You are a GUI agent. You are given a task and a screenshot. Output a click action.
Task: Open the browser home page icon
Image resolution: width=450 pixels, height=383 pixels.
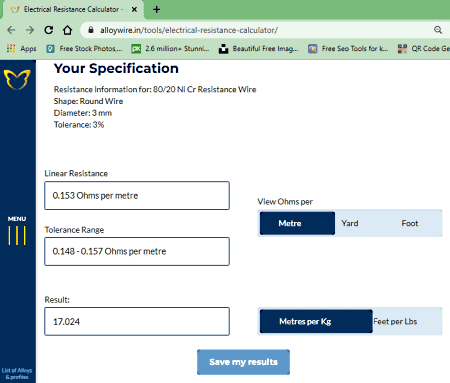pos(67,30)
